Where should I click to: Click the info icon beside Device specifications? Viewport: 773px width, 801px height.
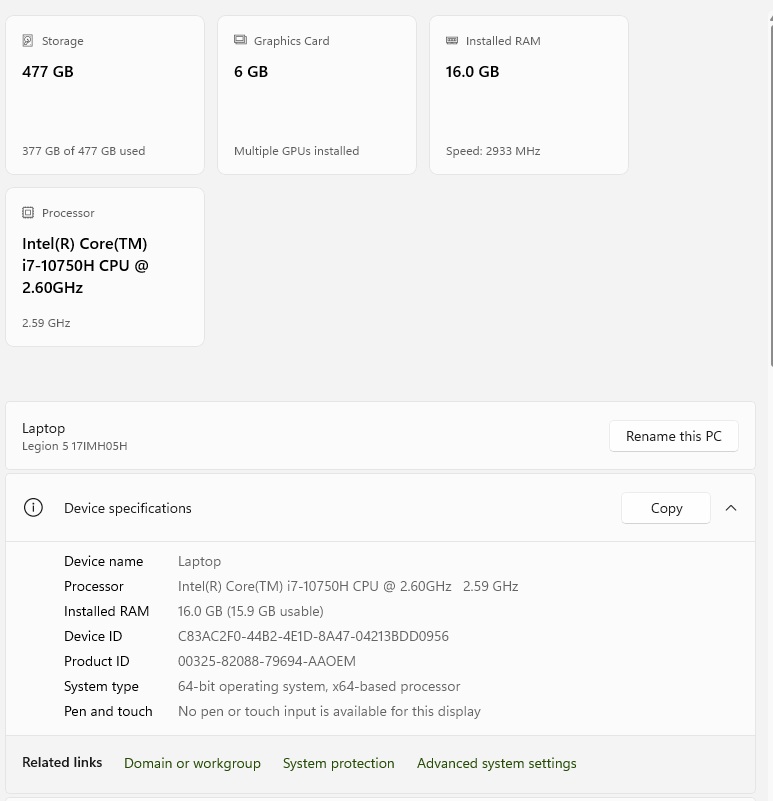(x=33, y=508)
